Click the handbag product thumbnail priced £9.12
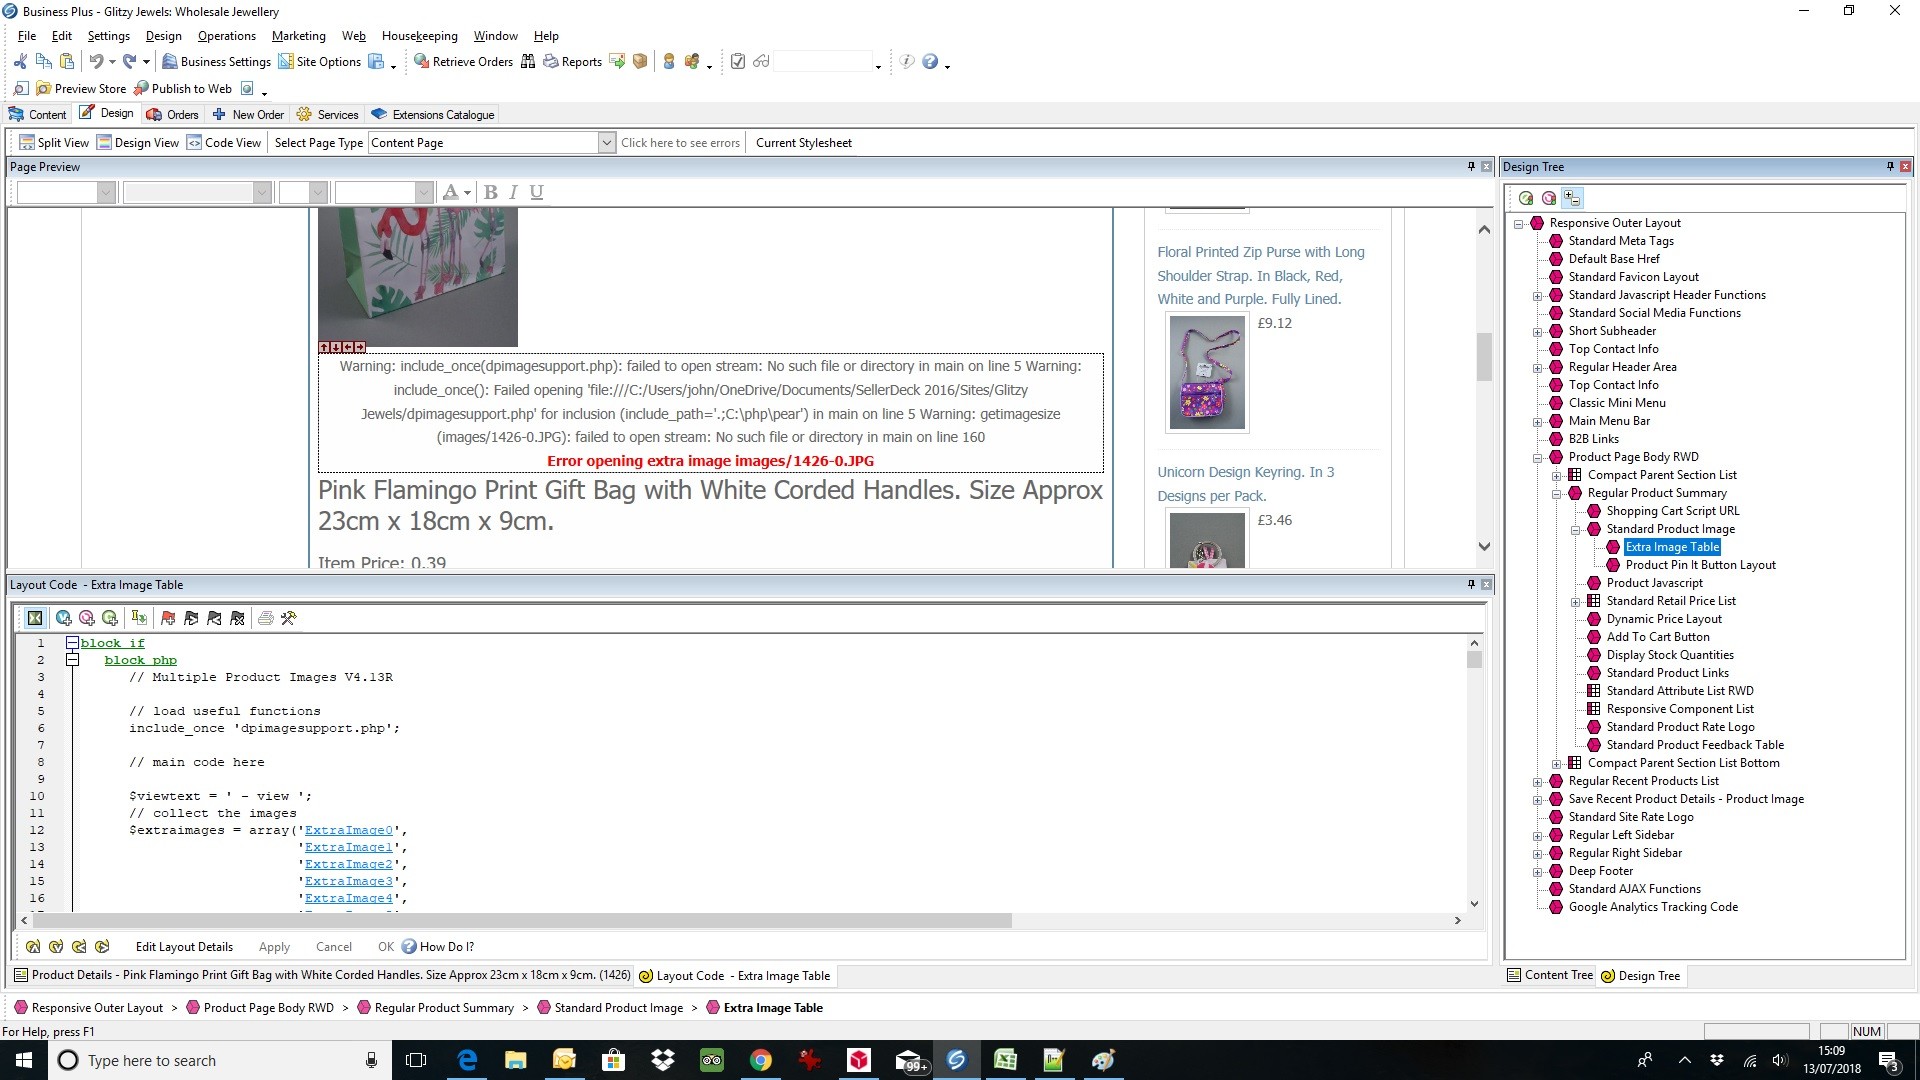 [1207, 373]
